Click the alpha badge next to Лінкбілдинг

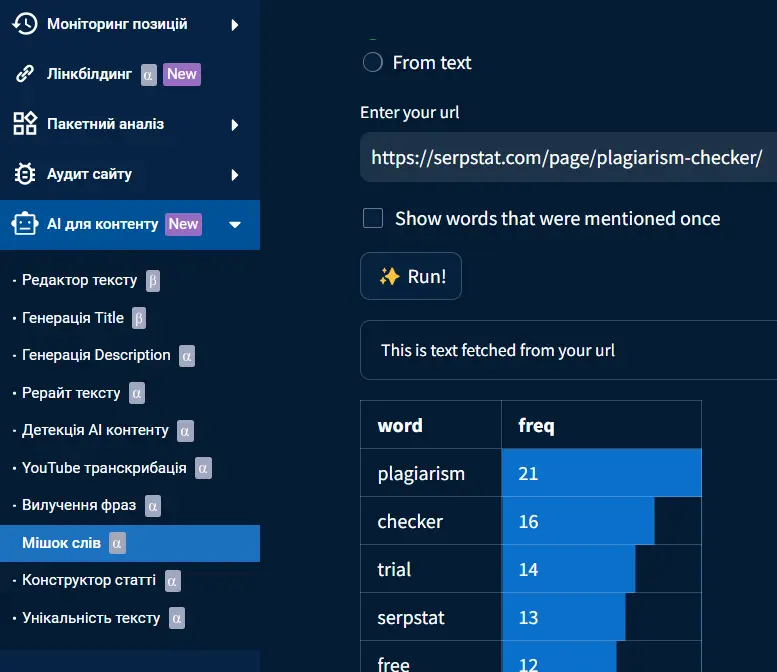[148, 75]
